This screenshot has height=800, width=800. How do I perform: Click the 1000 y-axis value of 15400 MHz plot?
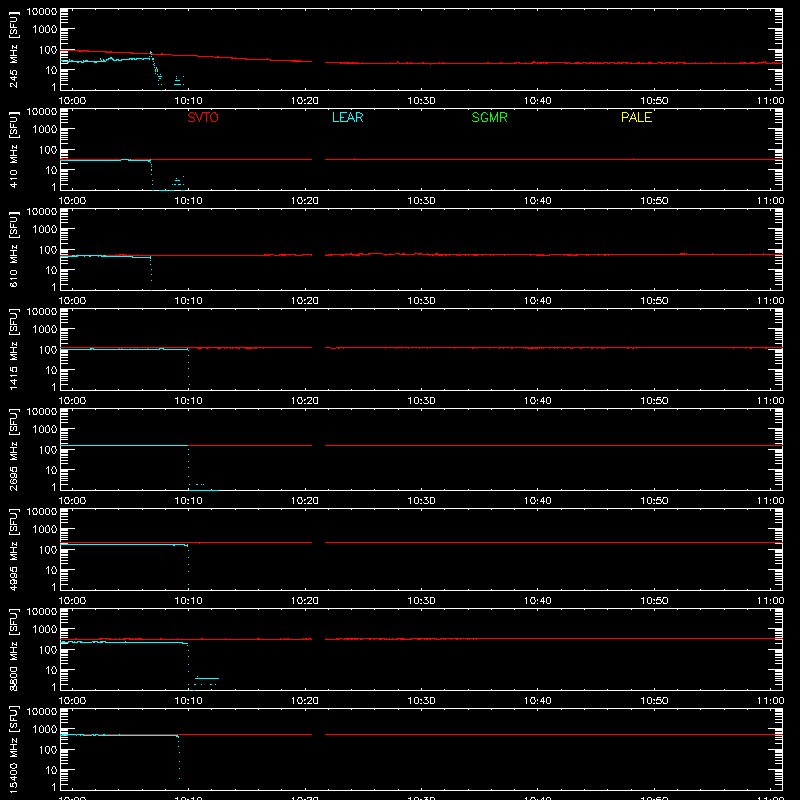coord(45,729)
